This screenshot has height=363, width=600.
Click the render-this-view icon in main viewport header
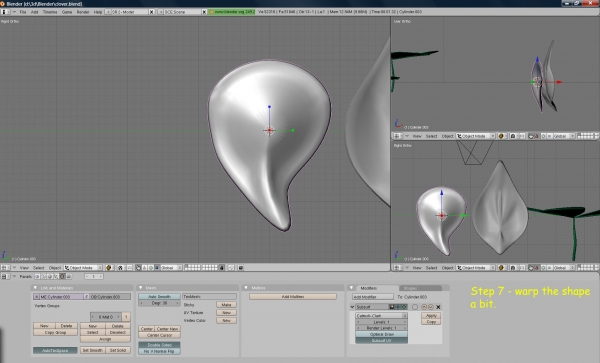coord(241,268)
